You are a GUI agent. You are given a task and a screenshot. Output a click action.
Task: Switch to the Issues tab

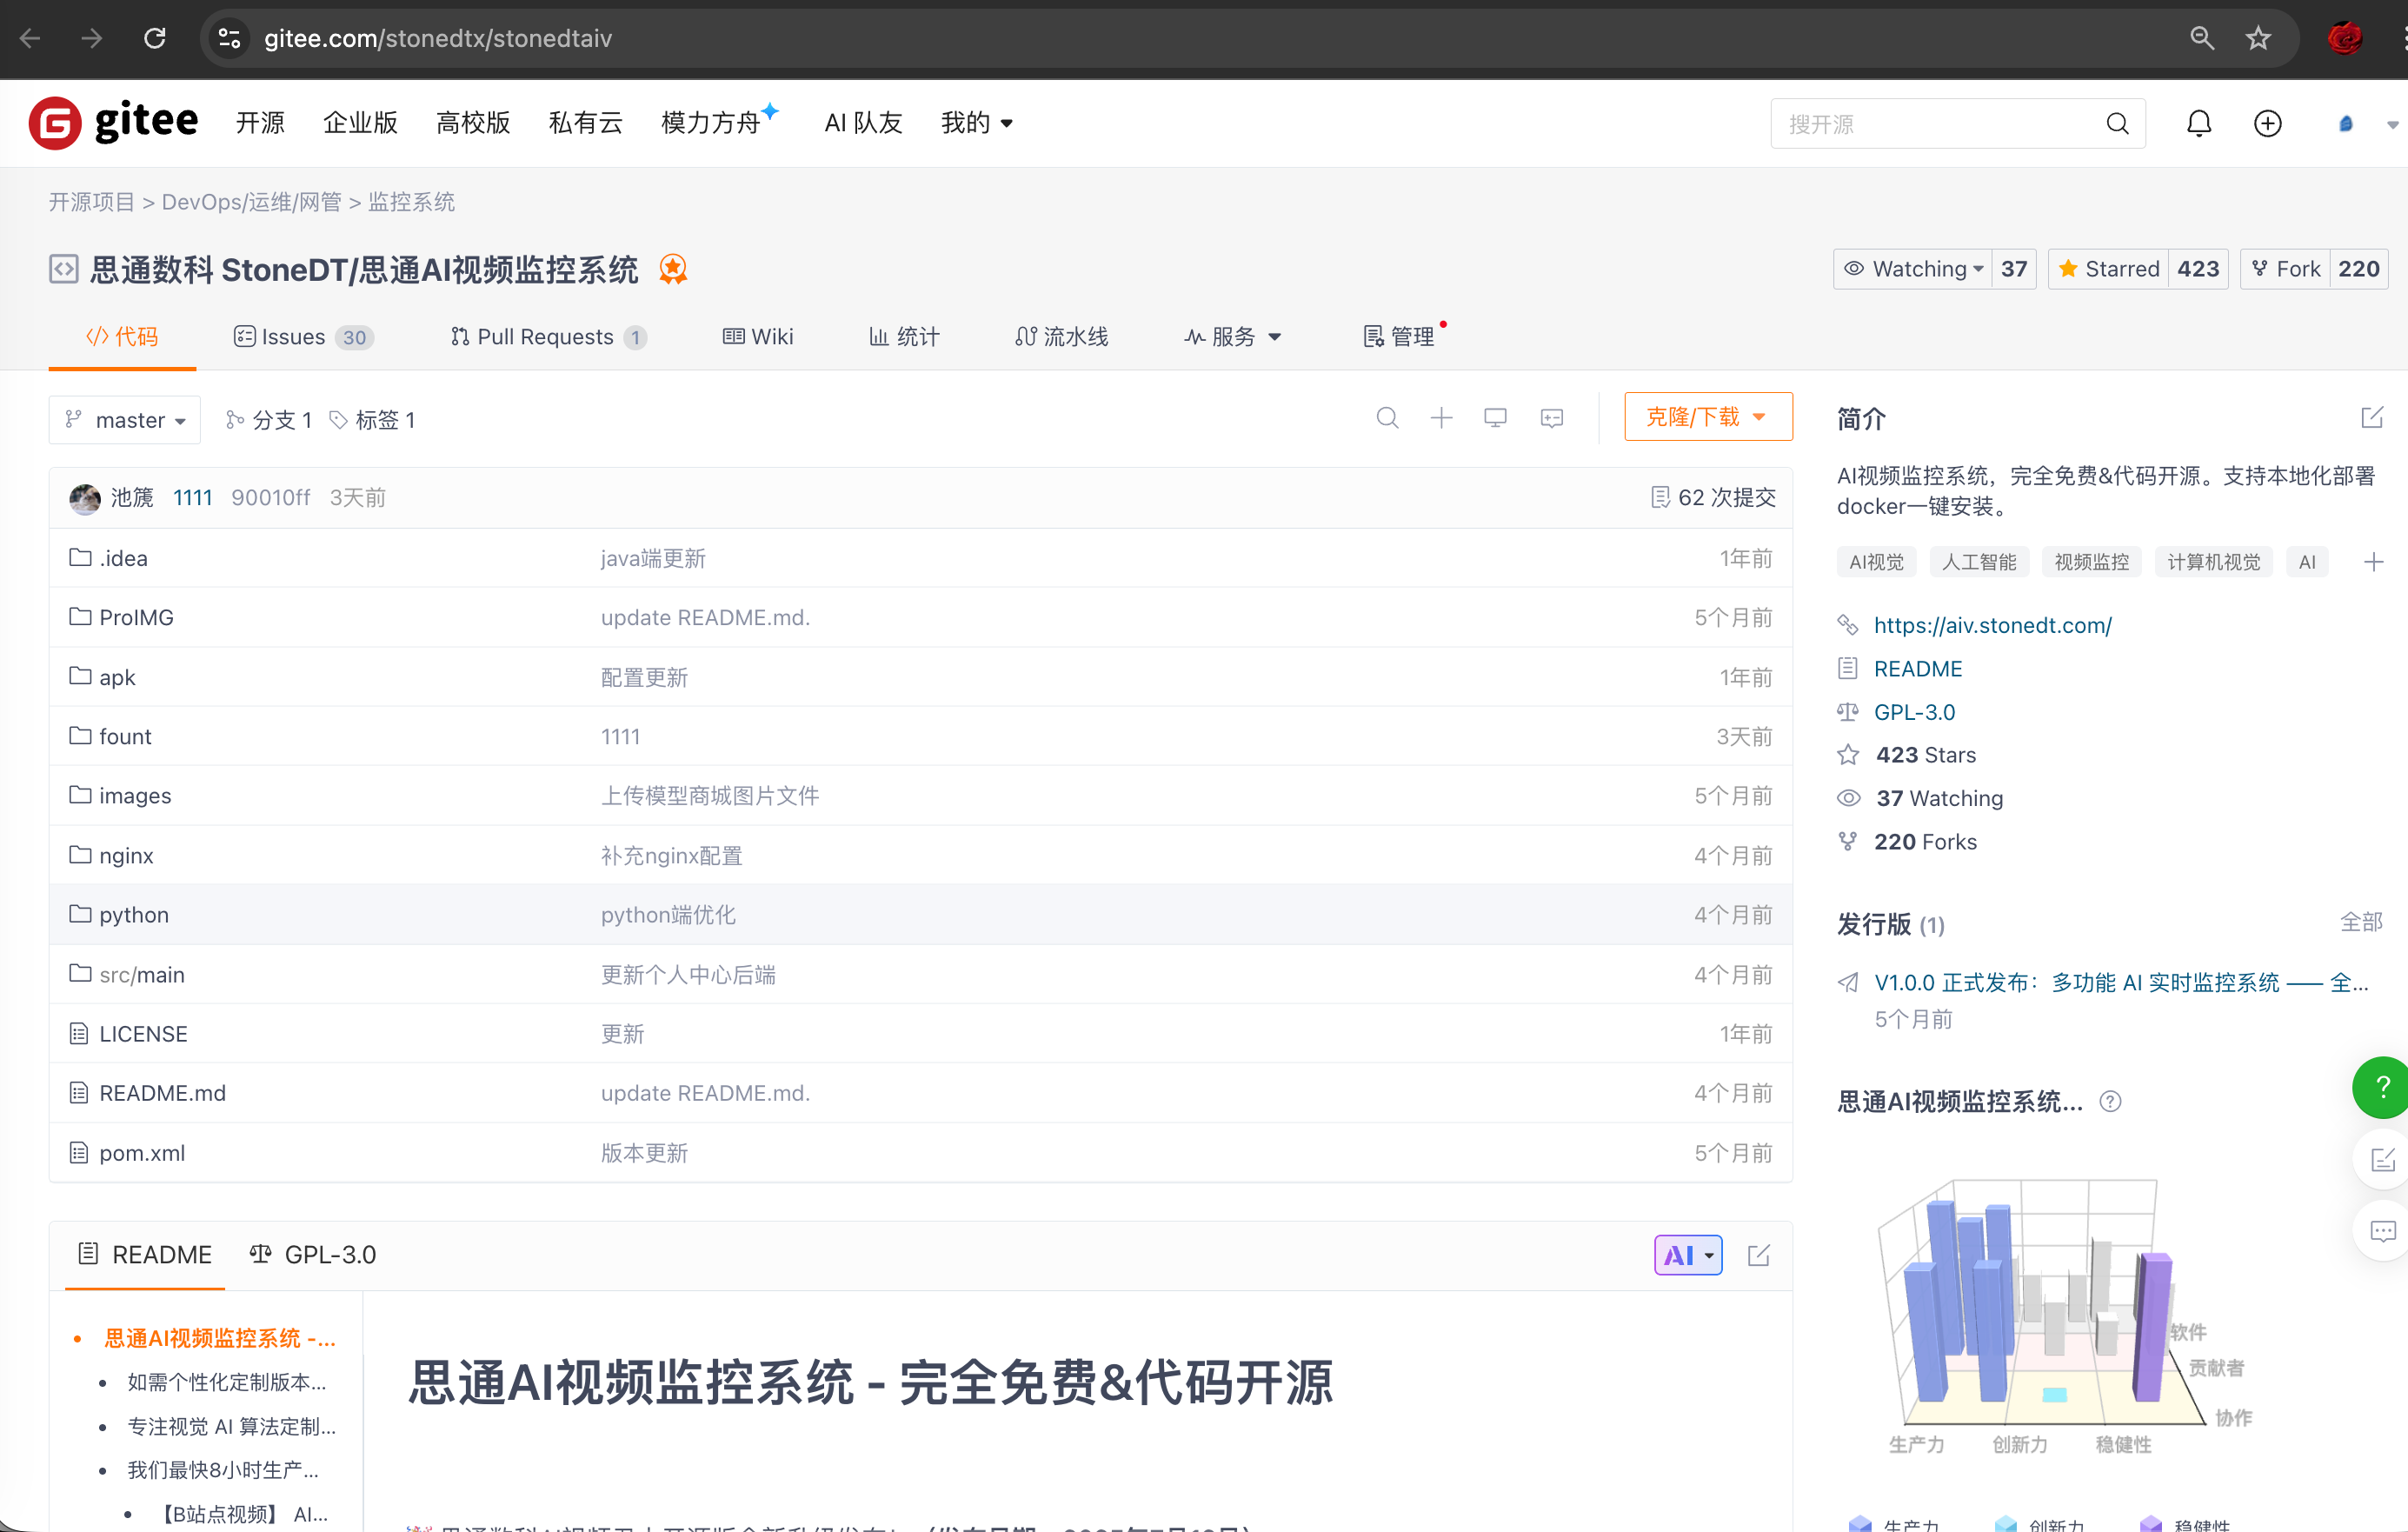(x=290, y=337)
